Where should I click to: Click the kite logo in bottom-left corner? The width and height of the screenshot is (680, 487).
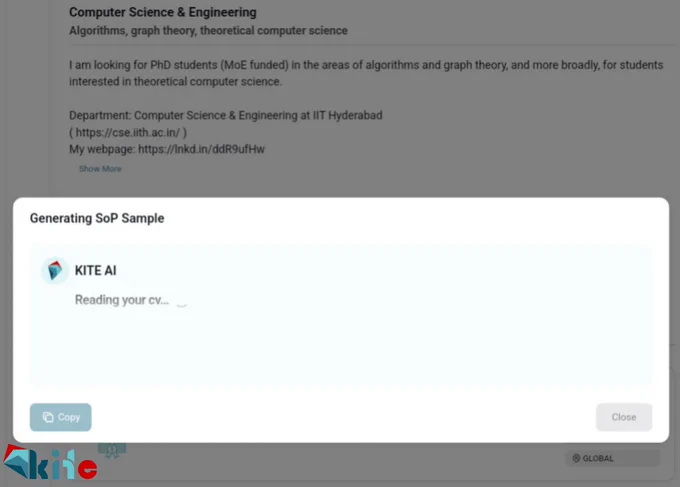pos(50,463)
